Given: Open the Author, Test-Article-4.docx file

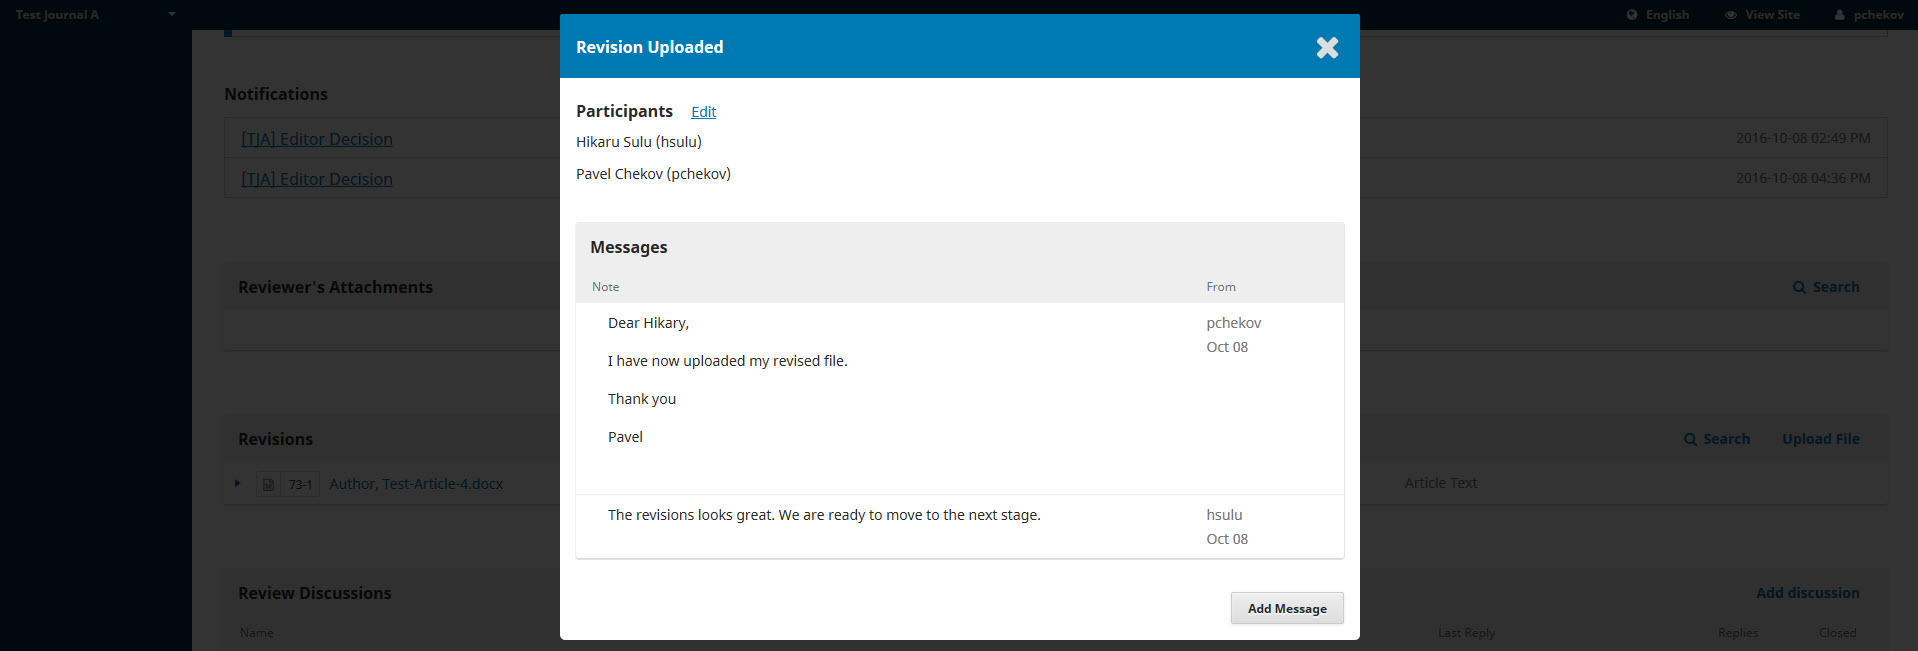Looking at the screenshot, I should [x=416, y=484].
